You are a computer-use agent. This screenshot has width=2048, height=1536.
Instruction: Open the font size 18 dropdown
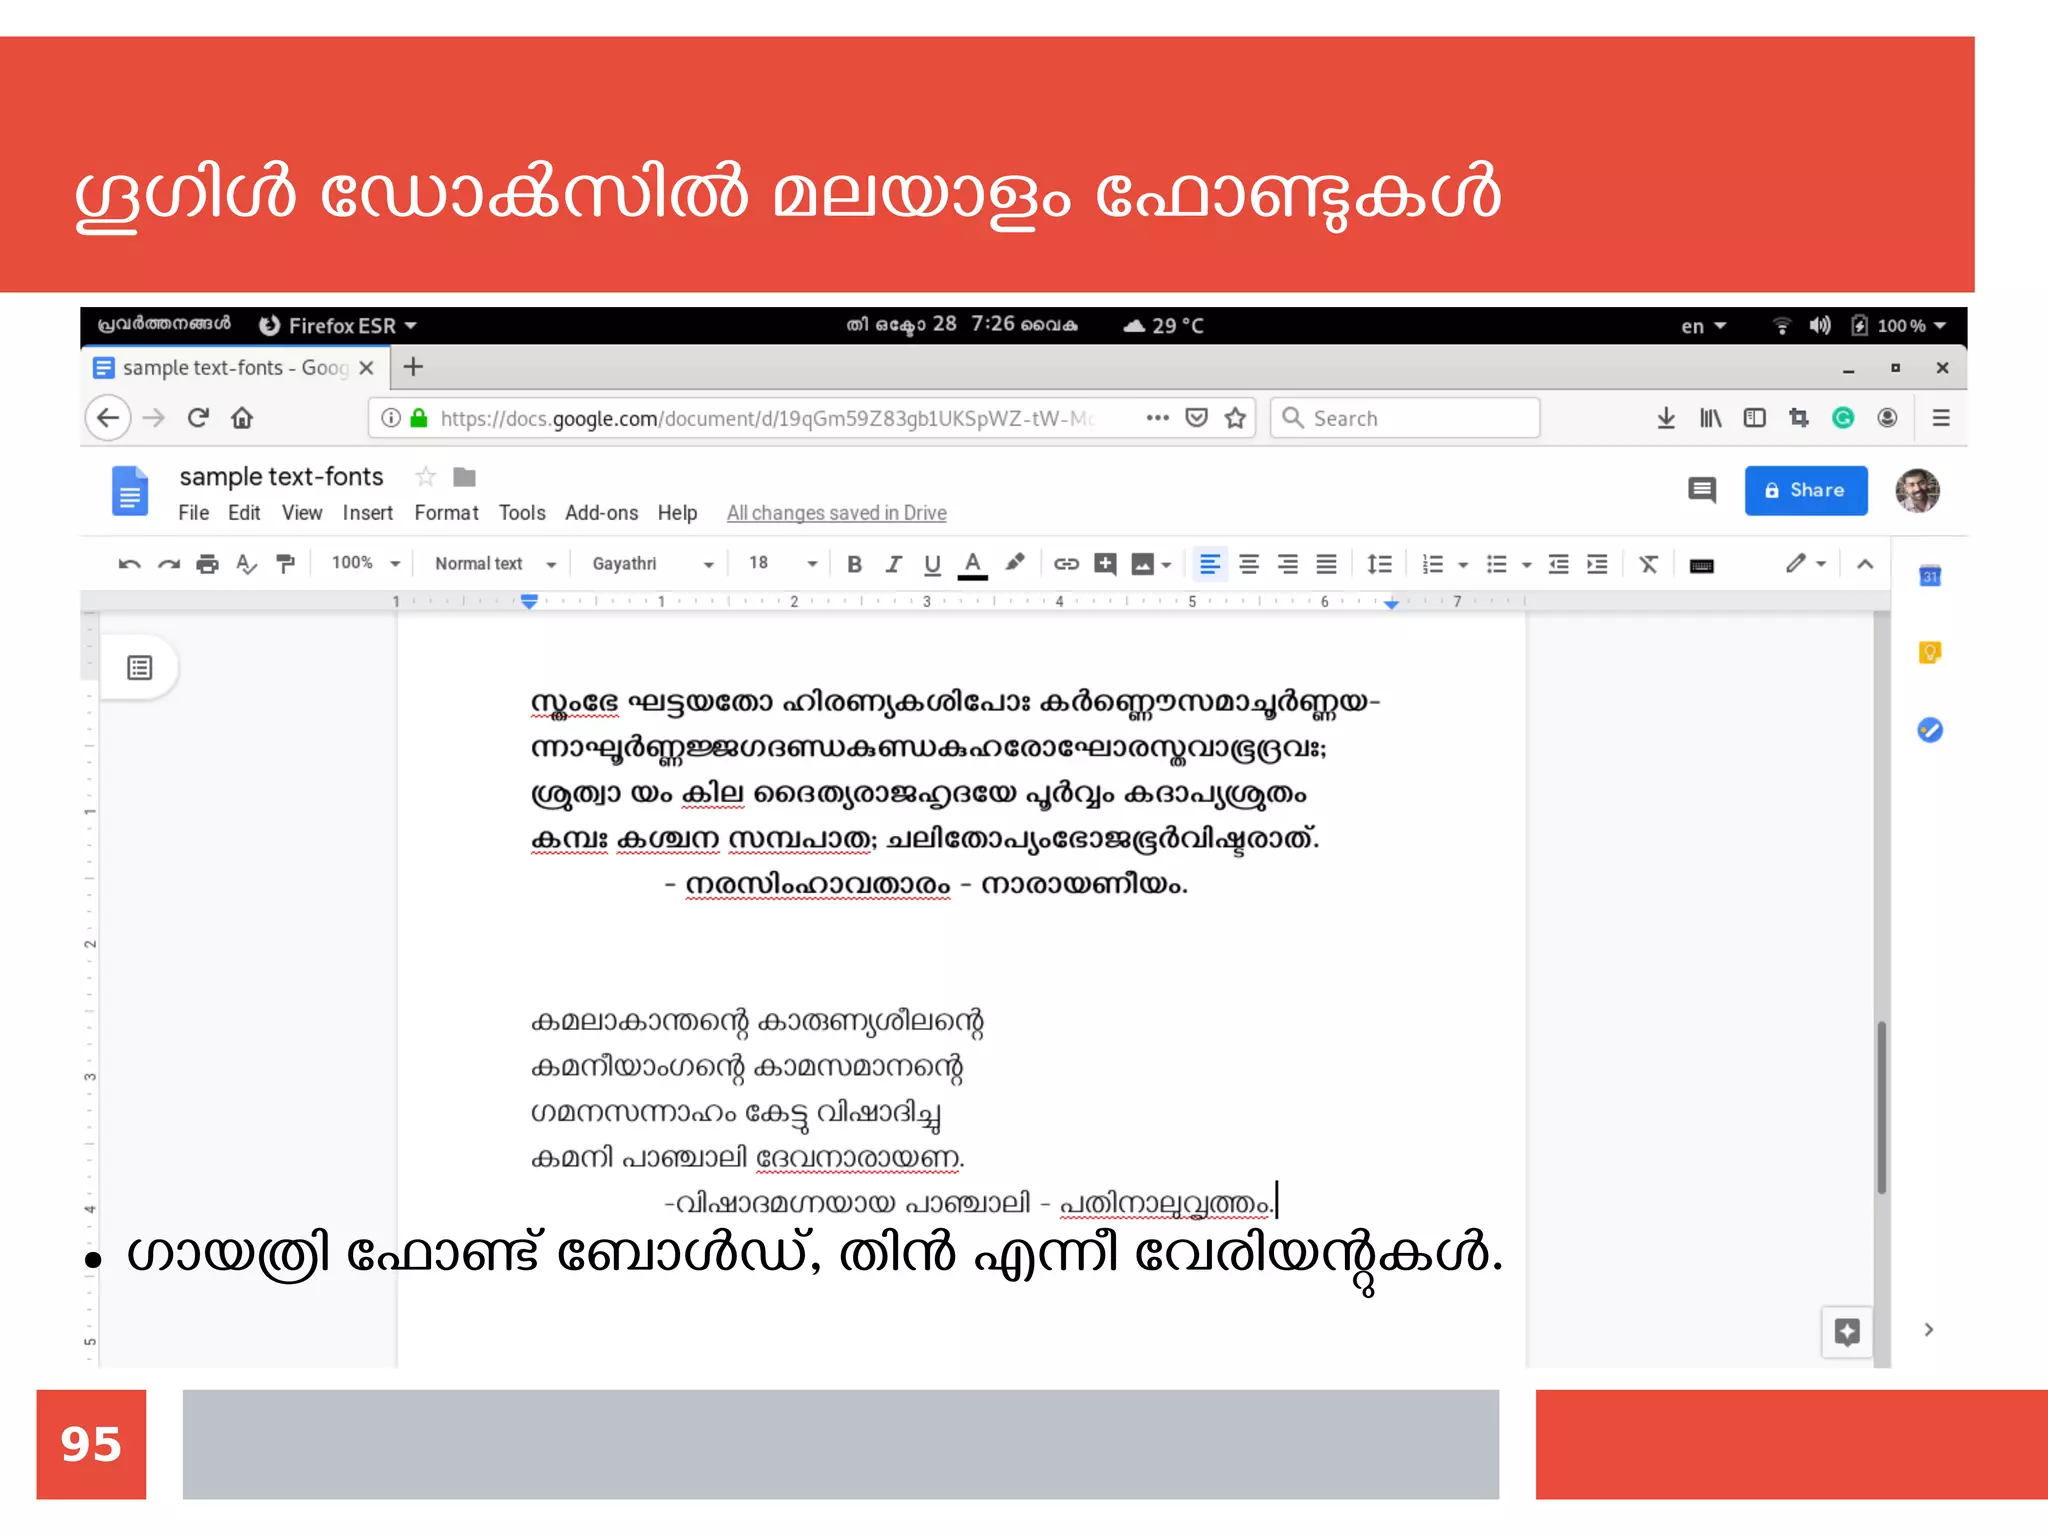(783, 563)
